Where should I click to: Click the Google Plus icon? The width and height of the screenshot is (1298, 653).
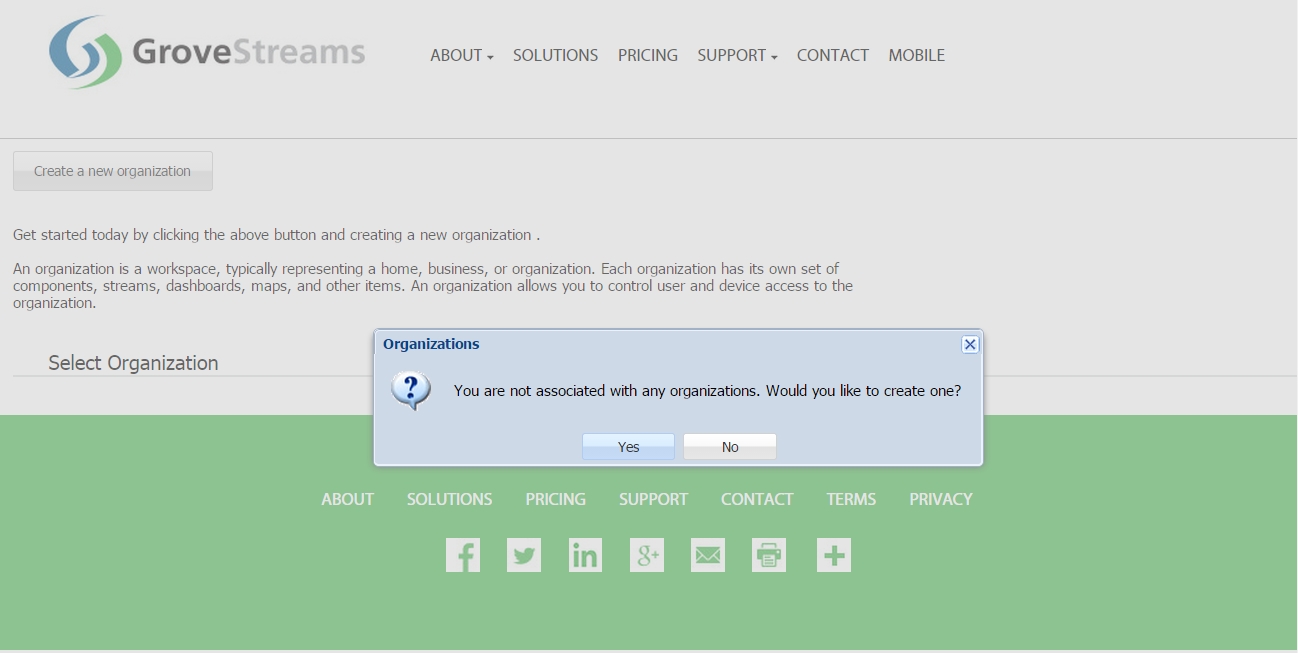tap(647, 555)
